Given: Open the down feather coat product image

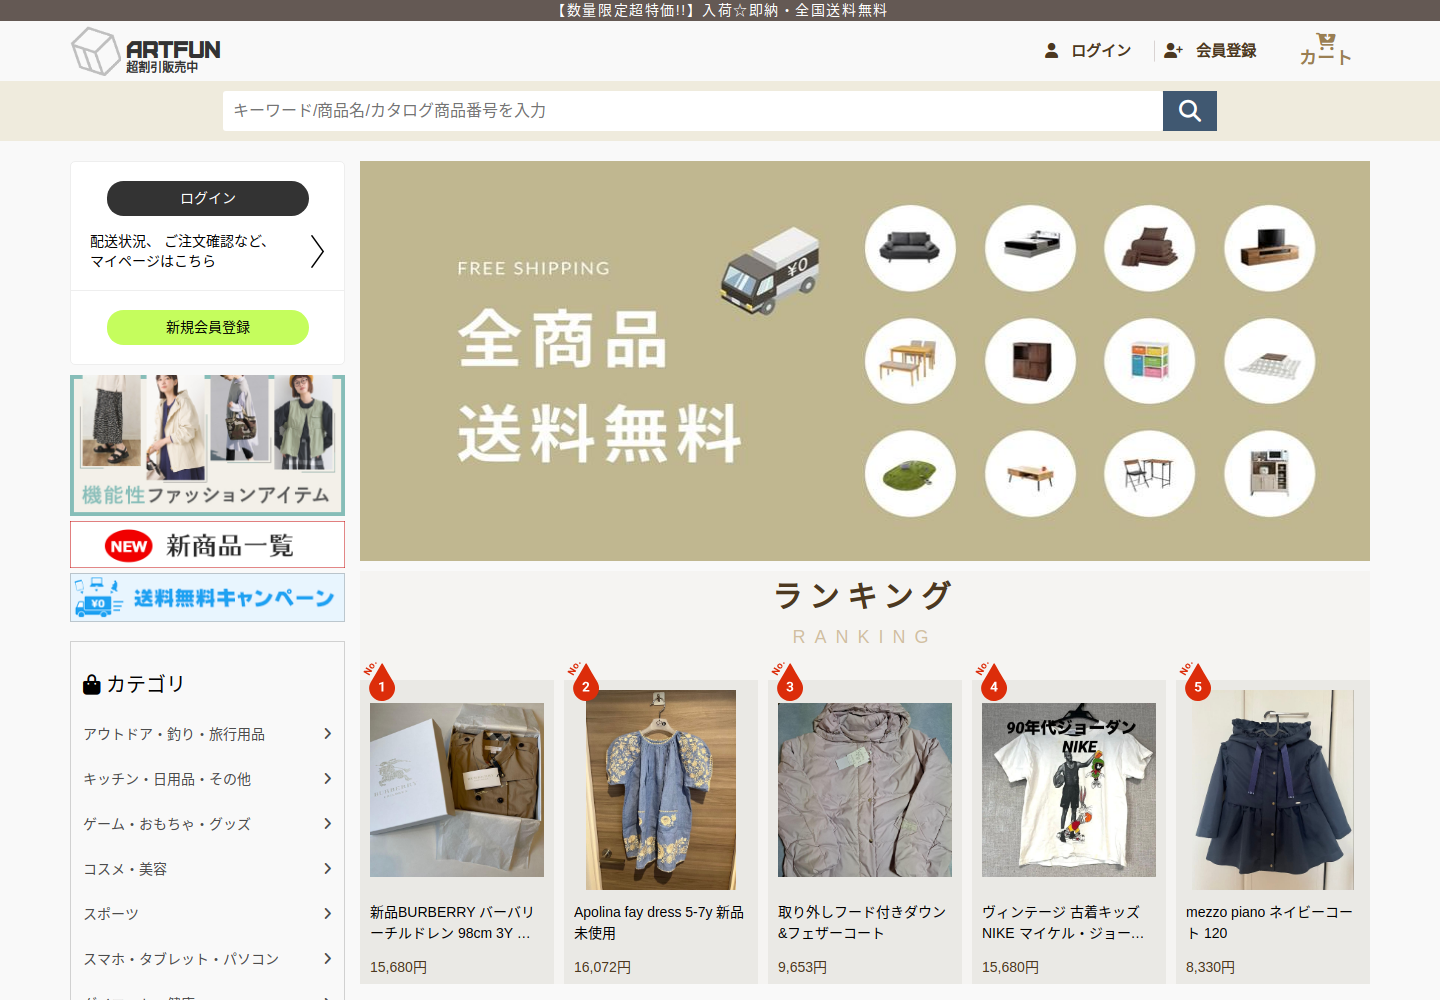Looking at the screenshot, I should click(865, 790).
